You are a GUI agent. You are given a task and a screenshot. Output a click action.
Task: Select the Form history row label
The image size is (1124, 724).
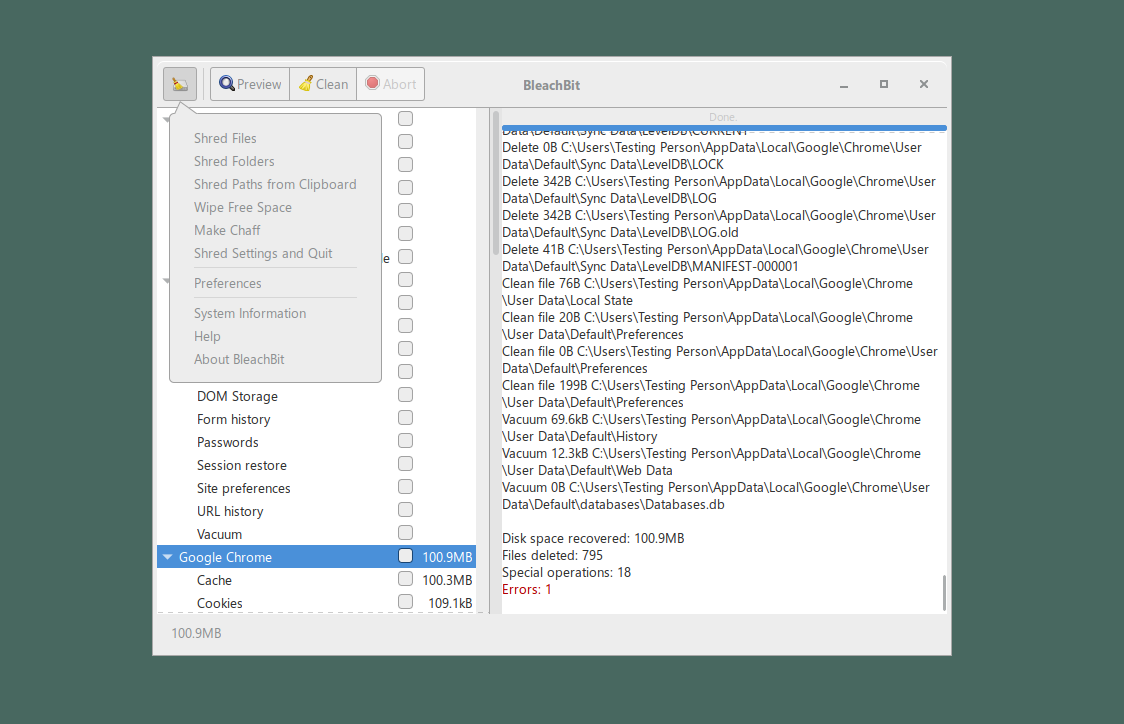pos(234,419)
